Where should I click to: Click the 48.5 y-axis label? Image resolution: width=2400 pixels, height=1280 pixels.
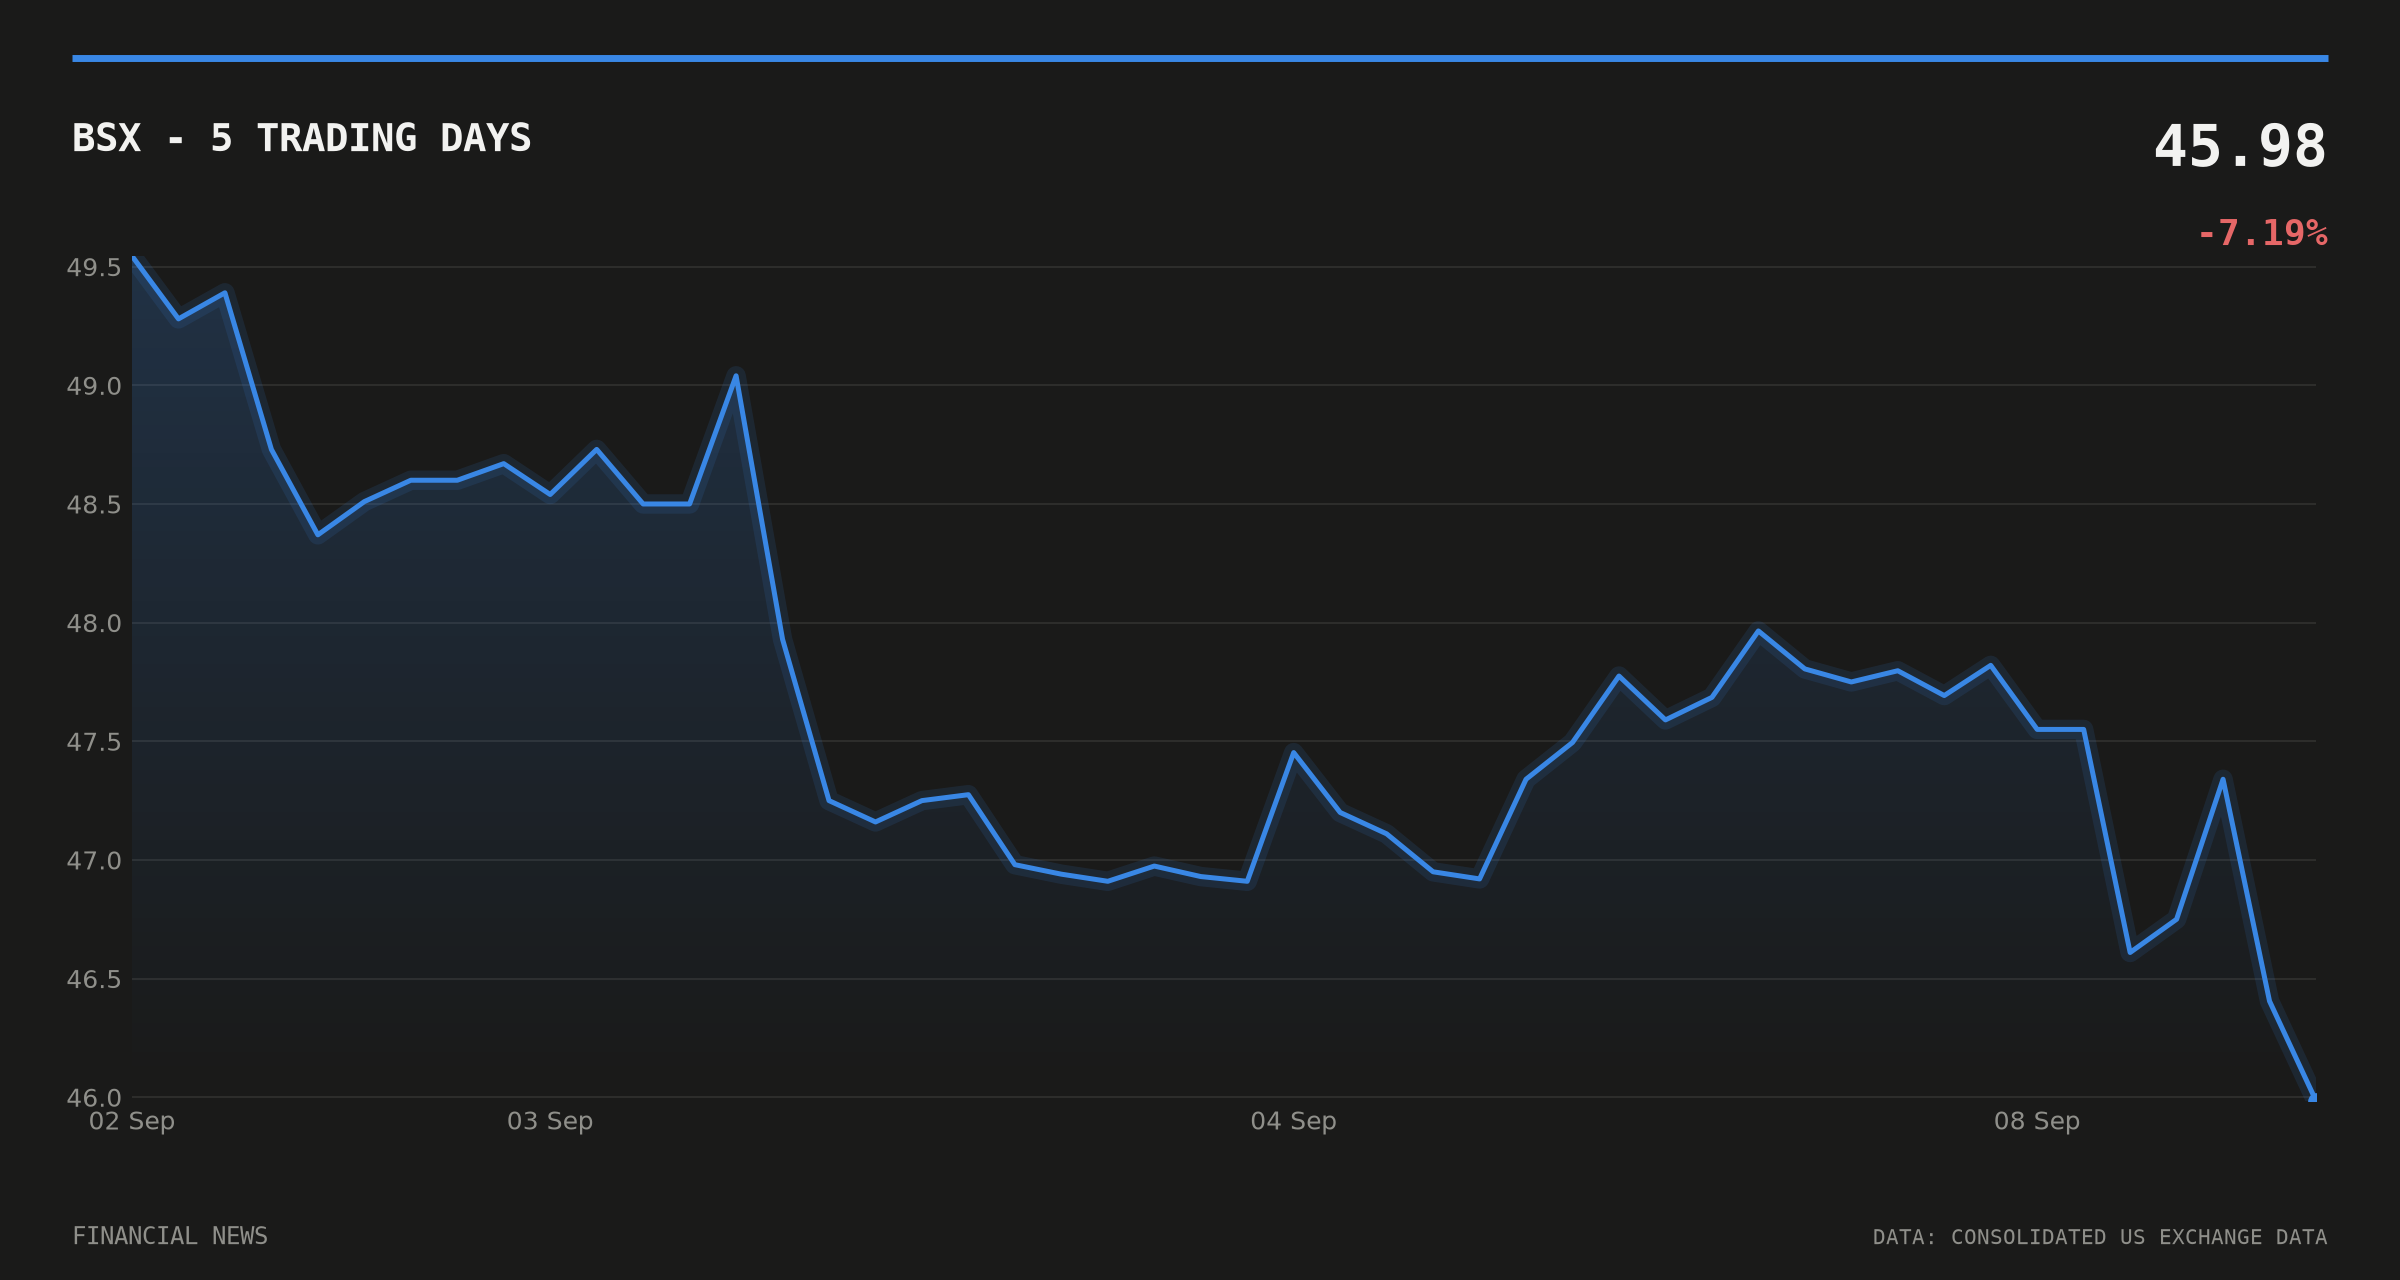(x=93, y=505)
